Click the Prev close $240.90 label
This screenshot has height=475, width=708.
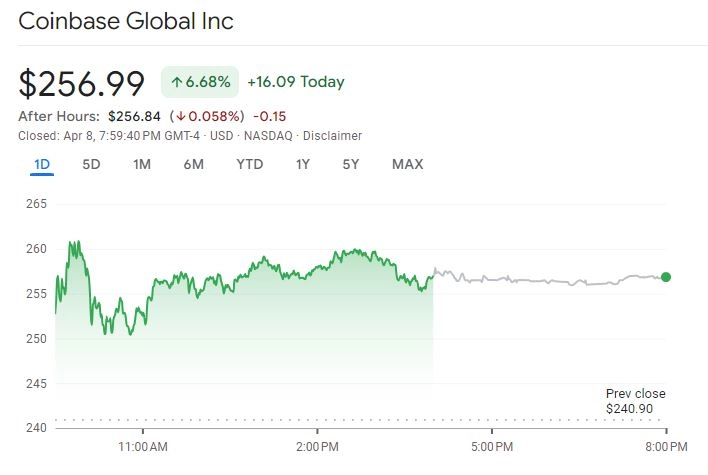click(x=635, y=401)
